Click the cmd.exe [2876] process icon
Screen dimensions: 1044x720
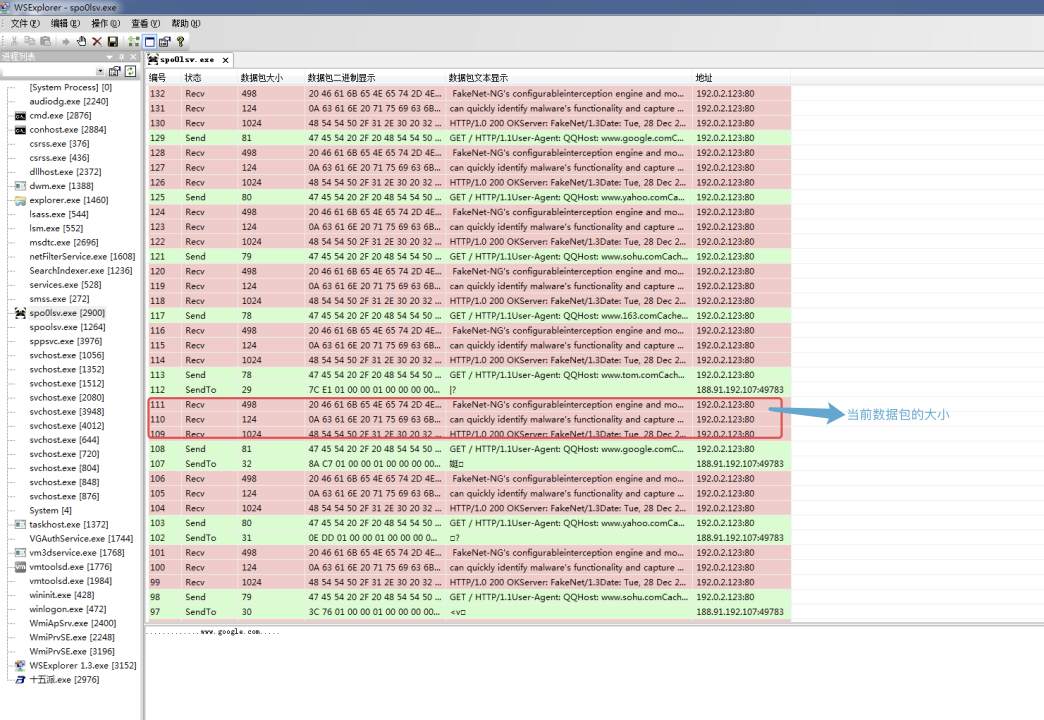(20, 116)
